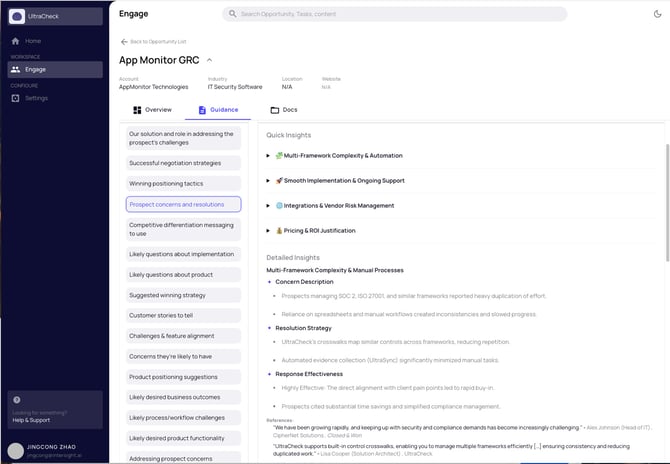Screen dimensions: 670x464
Task: Select Prospect concerns and resolutions topic
Action: (x=183, y=204)
